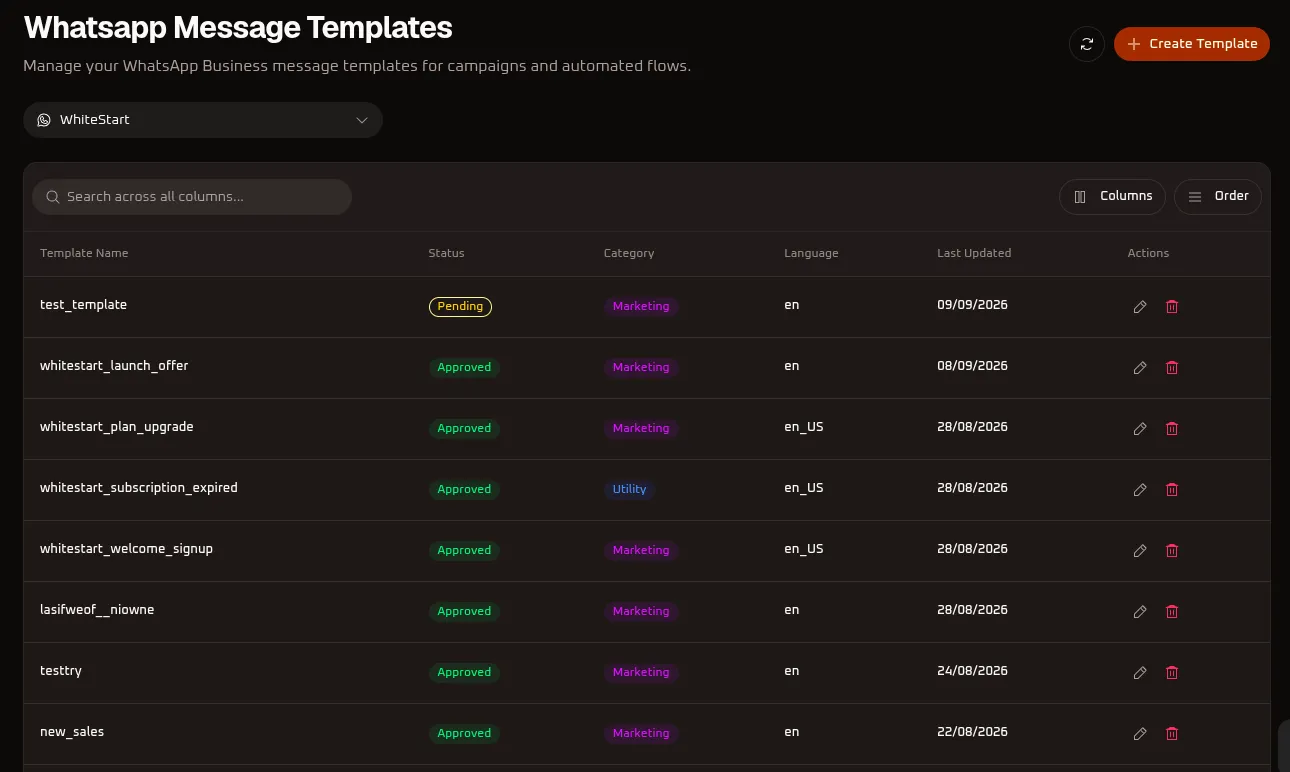This screenshot has width=1290, height=772.
Task: Delete whitestart_plan_upgrade template
Action: tap(1172, 429)
